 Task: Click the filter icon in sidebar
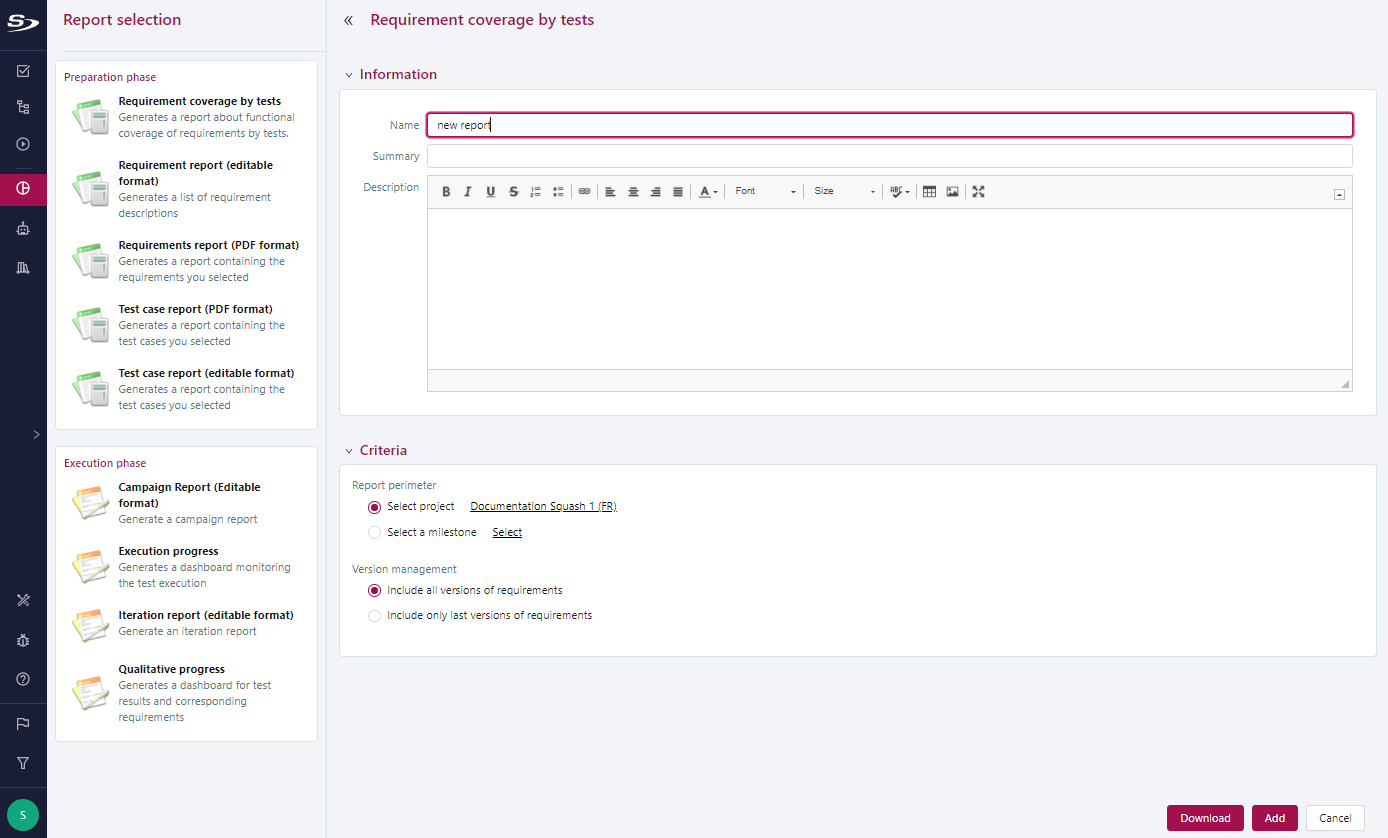pyautogui.click(x=23, y=763)
